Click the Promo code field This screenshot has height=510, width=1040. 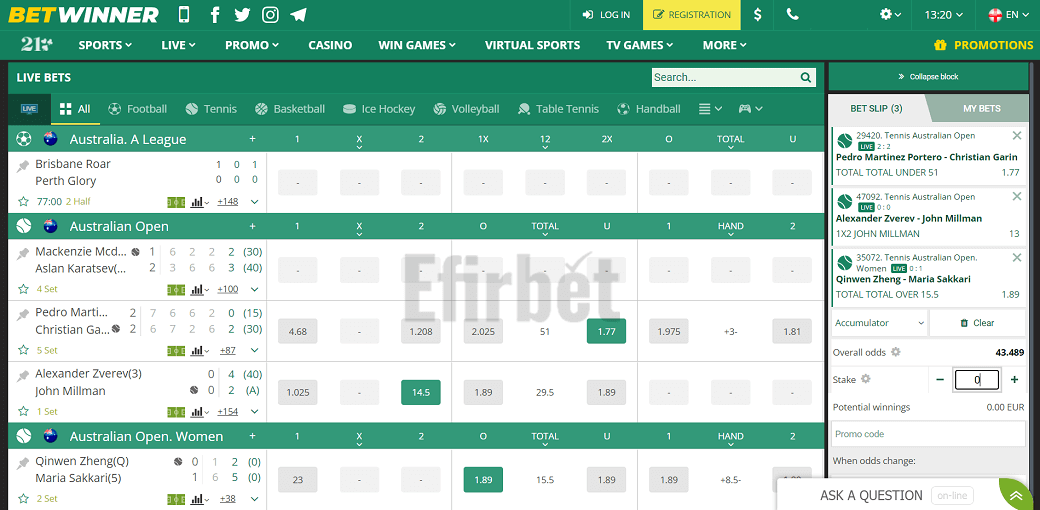click(x=928, y=434)
